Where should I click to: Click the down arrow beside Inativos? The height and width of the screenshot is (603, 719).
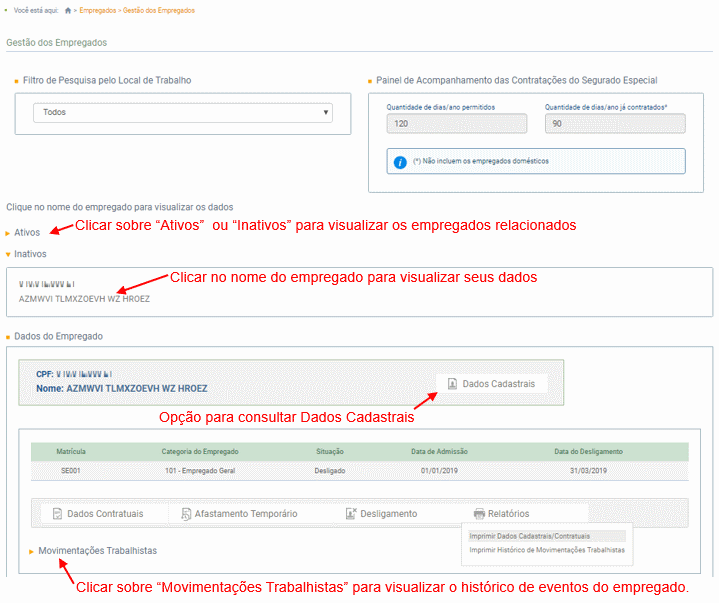click(x=8, y=254)
